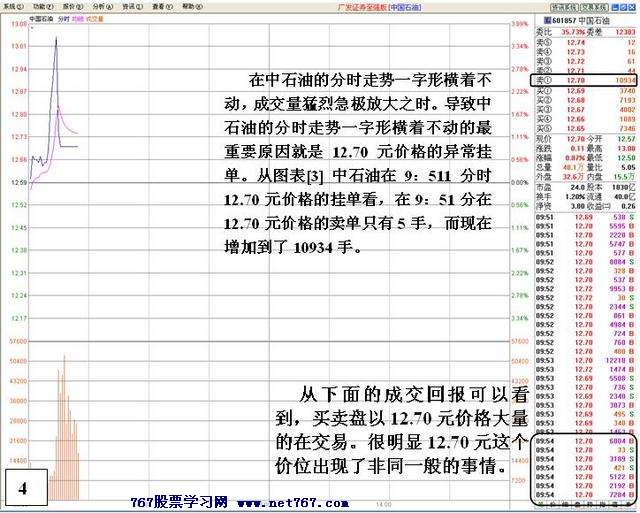Select the 09:52 trade of 4984 lots

[586, 325]
